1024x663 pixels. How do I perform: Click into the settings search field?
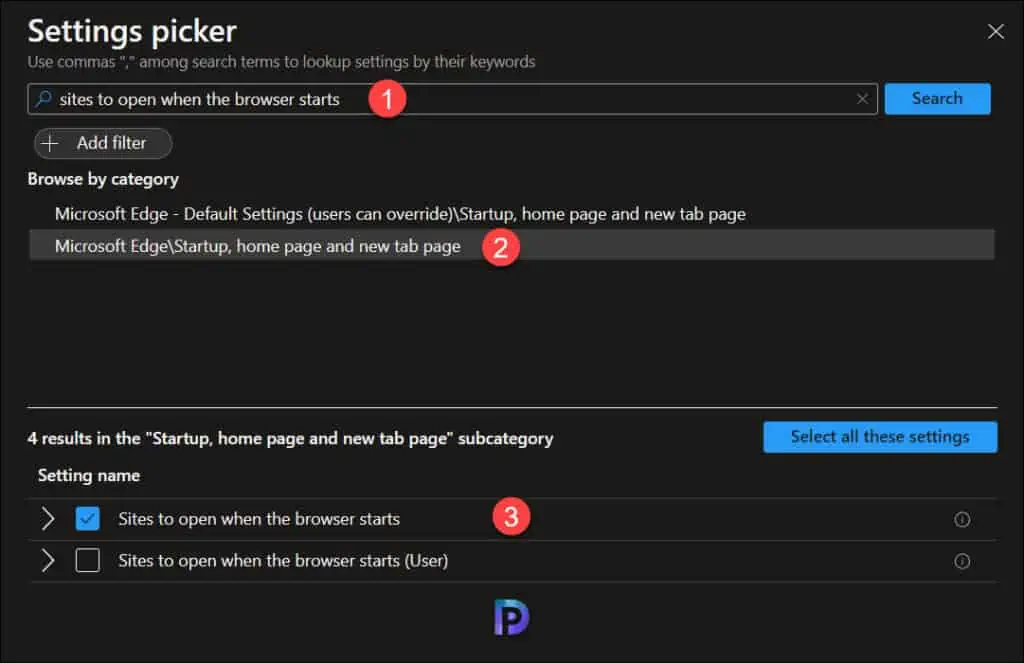(x=452, y=99)
